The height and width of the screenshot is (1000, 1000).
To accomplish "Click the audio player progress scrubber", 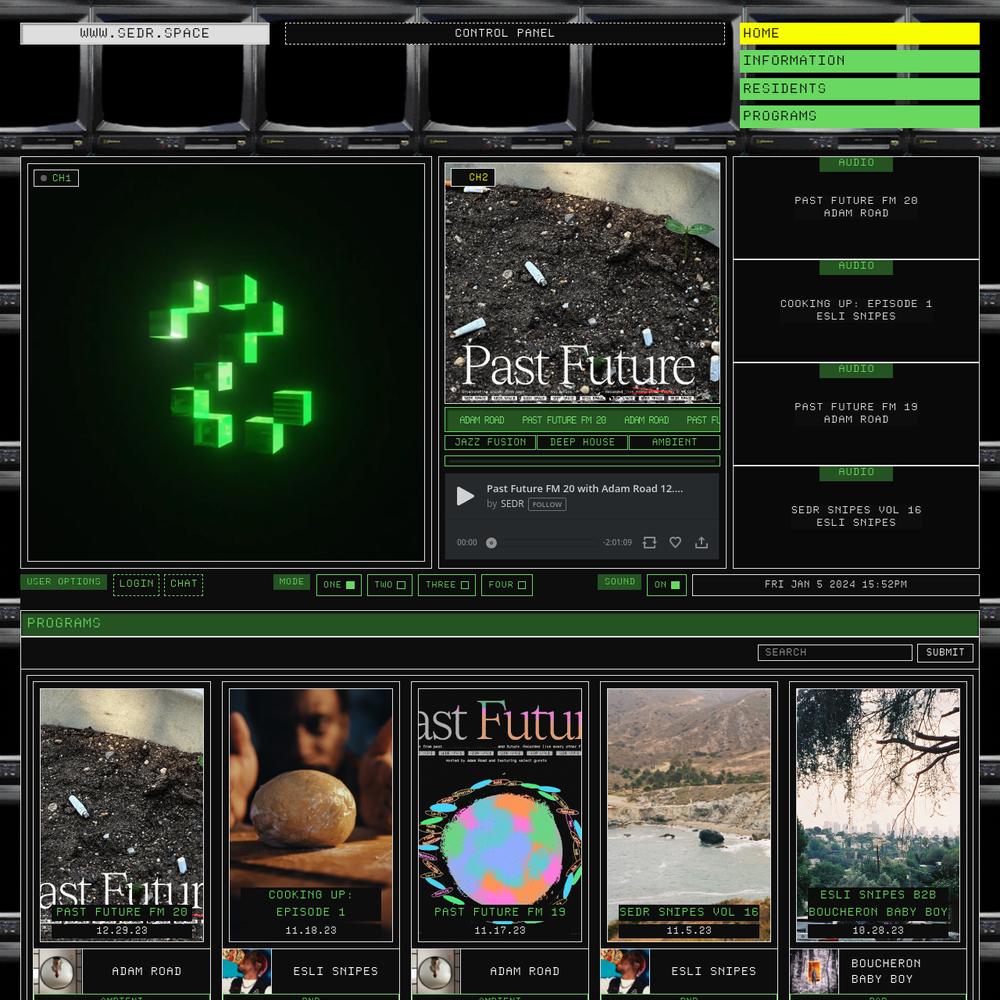I will coord(491,543).
